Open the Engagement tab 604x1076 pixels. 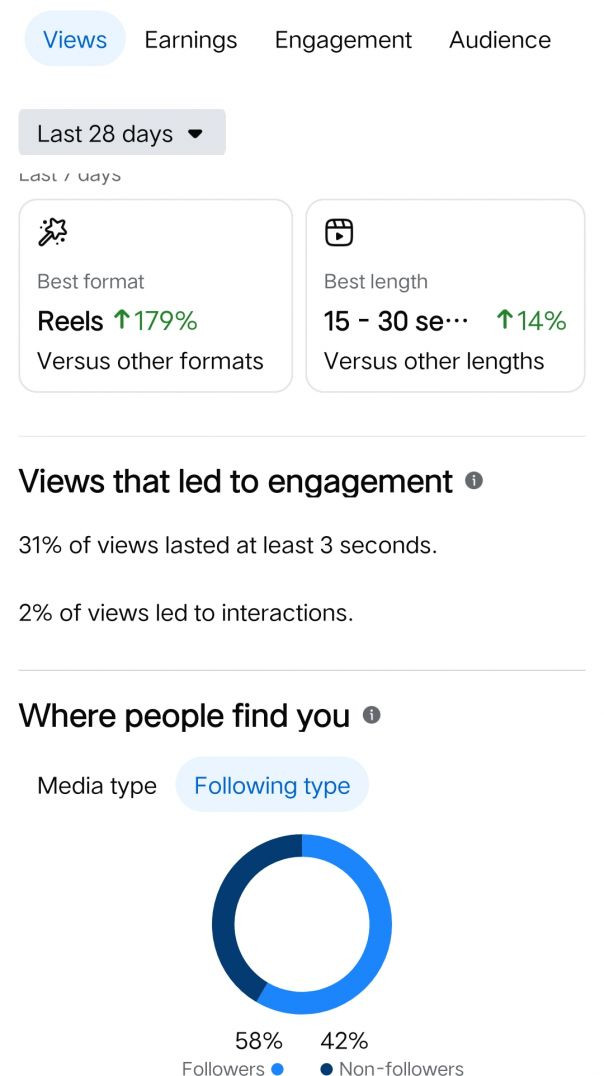(x=343, y=40)
